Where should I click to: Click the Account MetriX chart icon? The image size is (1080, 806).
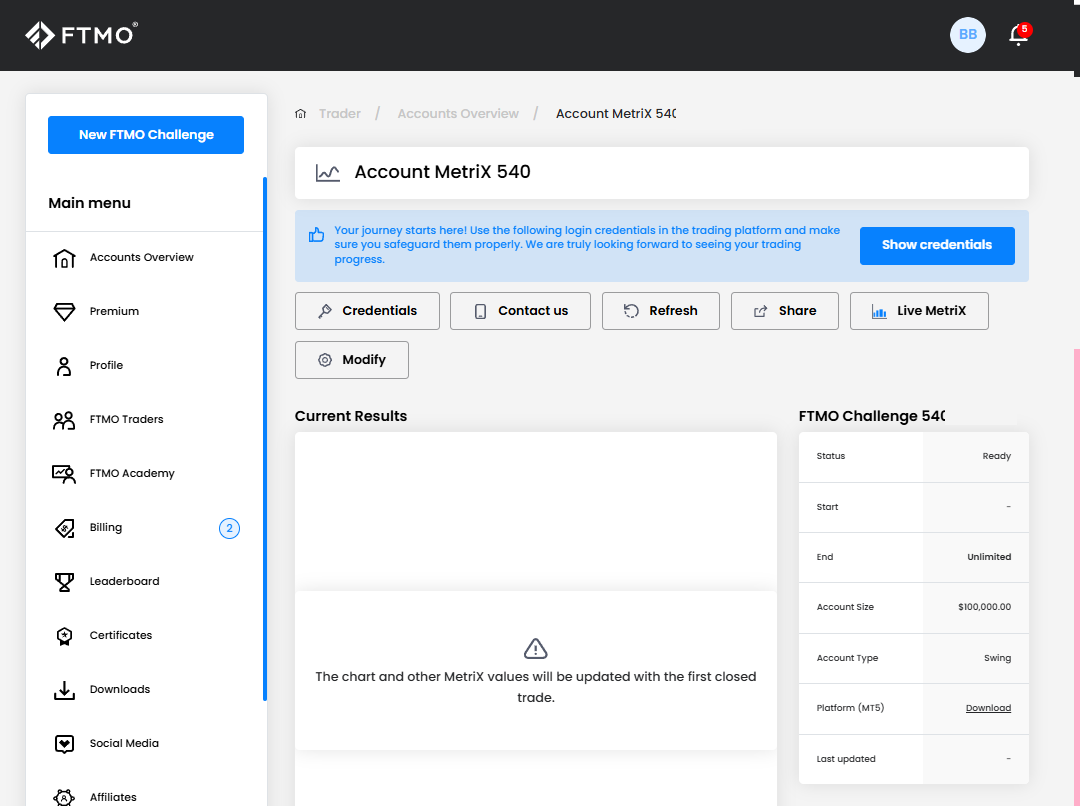328,172
